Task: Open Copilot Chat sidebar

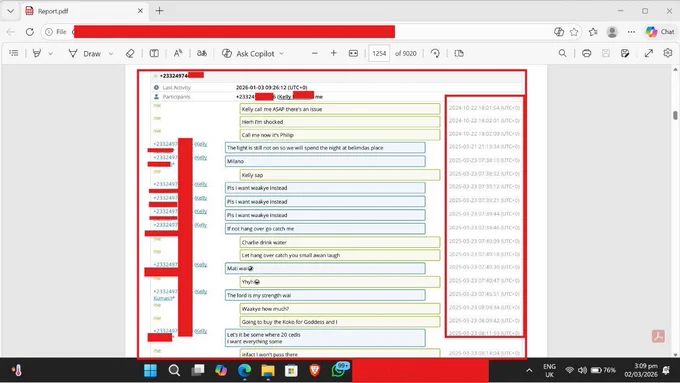Action: pos(660,32)
